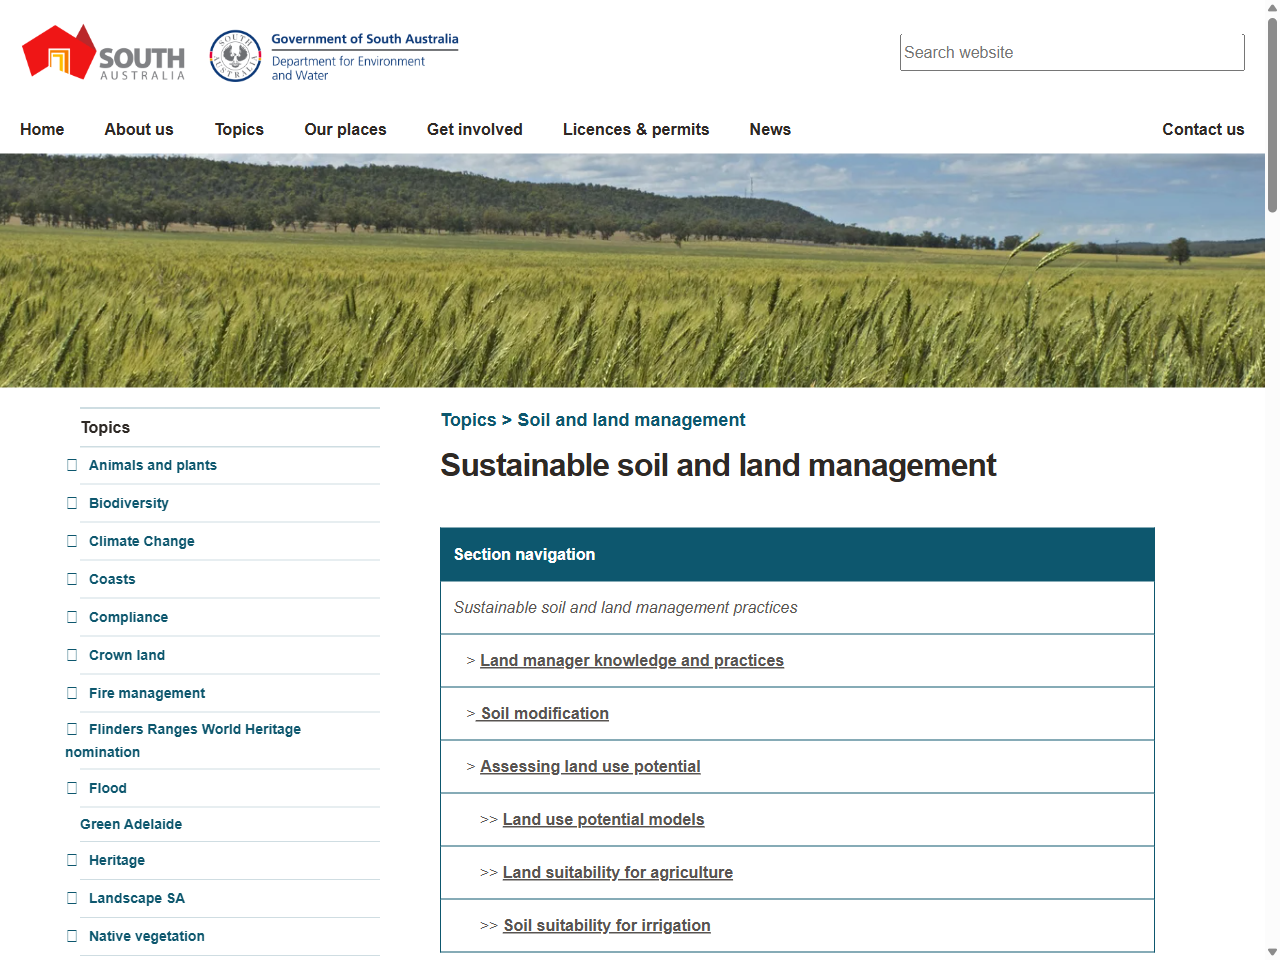Go to the News section
1280x960 pixels.
[770, 129]
